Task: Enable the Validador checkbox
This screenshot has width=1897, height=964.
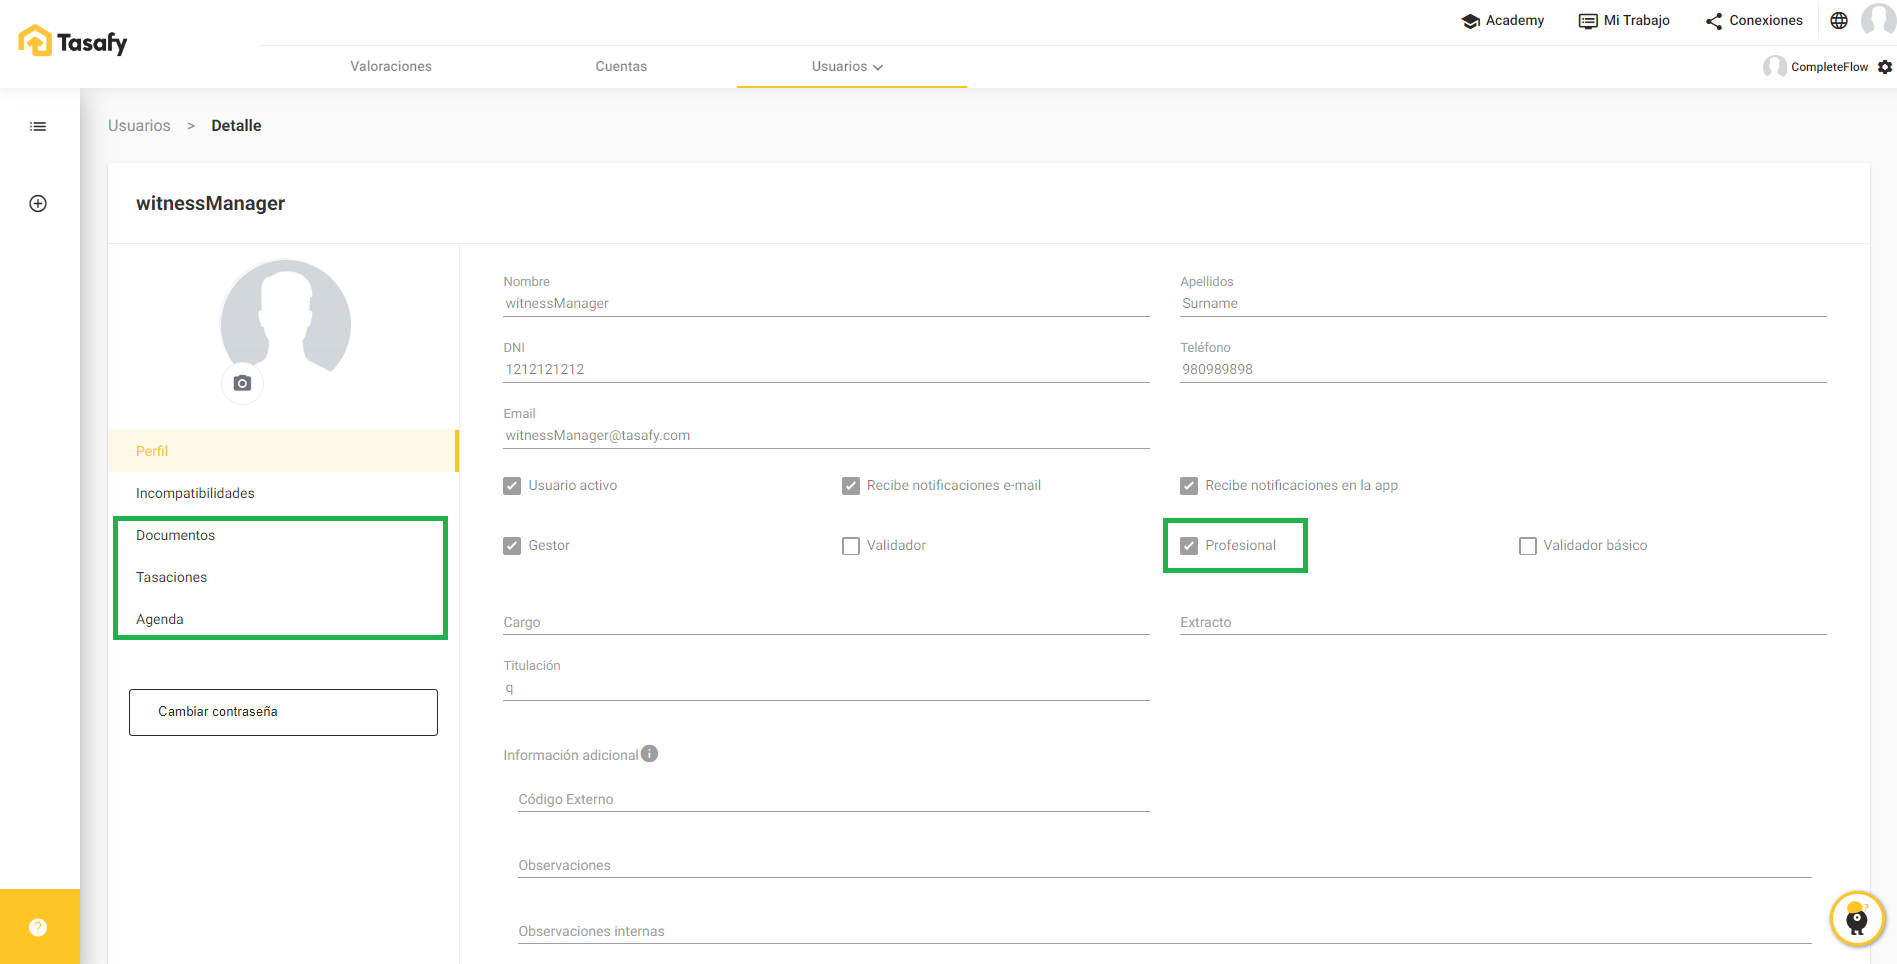Action: click(851, 546)
